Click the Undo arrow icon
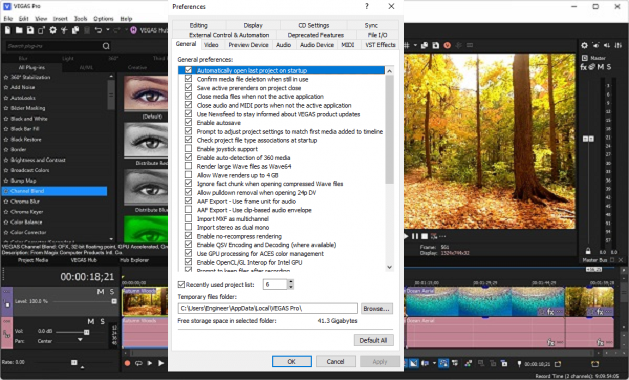The image size is (629, 380). (98, 30)
